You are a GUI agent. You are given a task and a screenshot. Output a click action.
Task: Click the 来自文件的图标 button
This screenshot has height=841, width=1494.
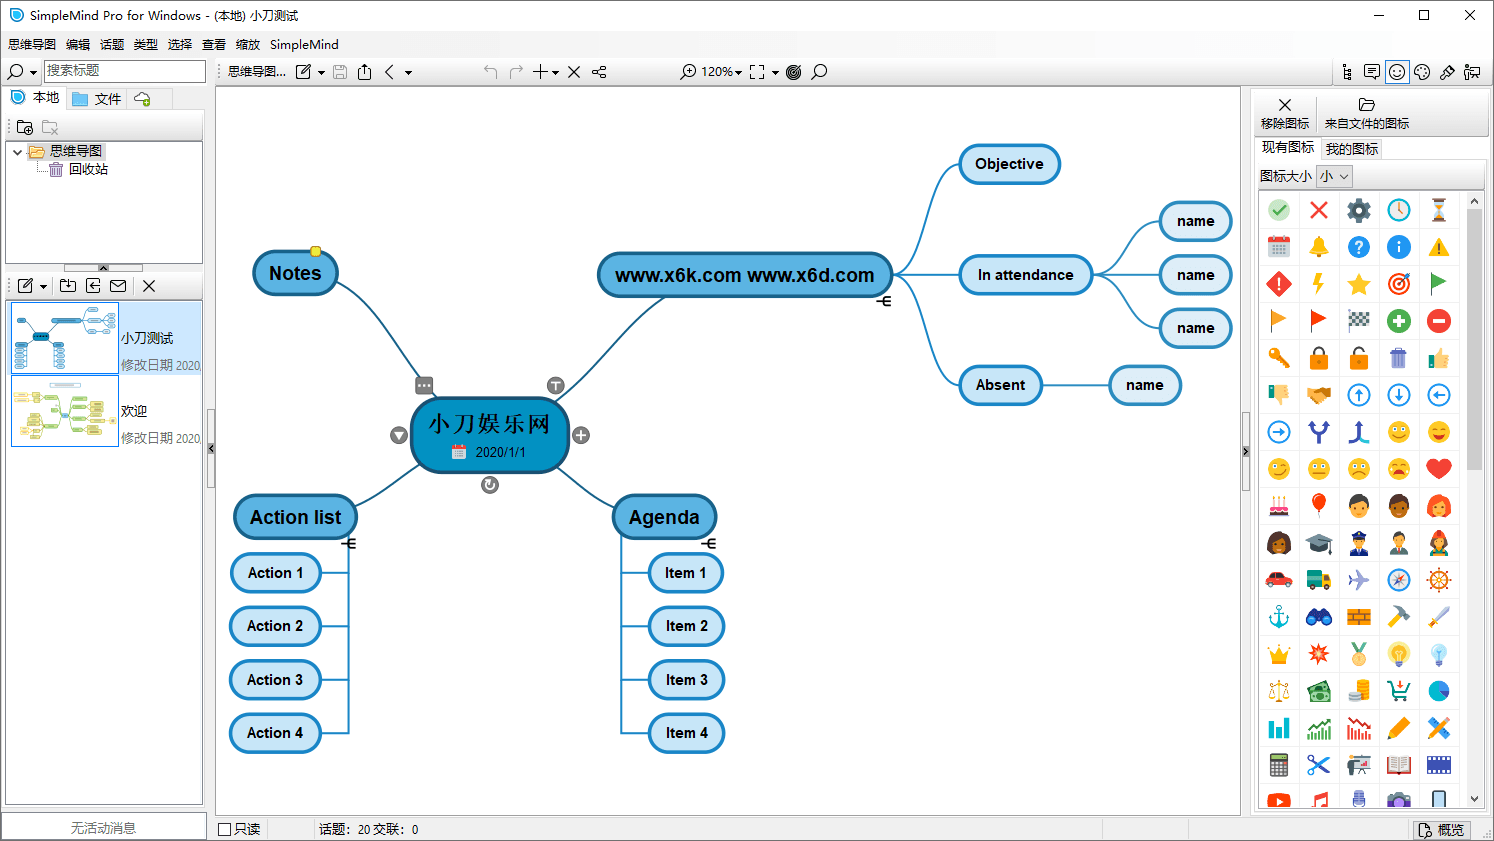point(1366,114)
